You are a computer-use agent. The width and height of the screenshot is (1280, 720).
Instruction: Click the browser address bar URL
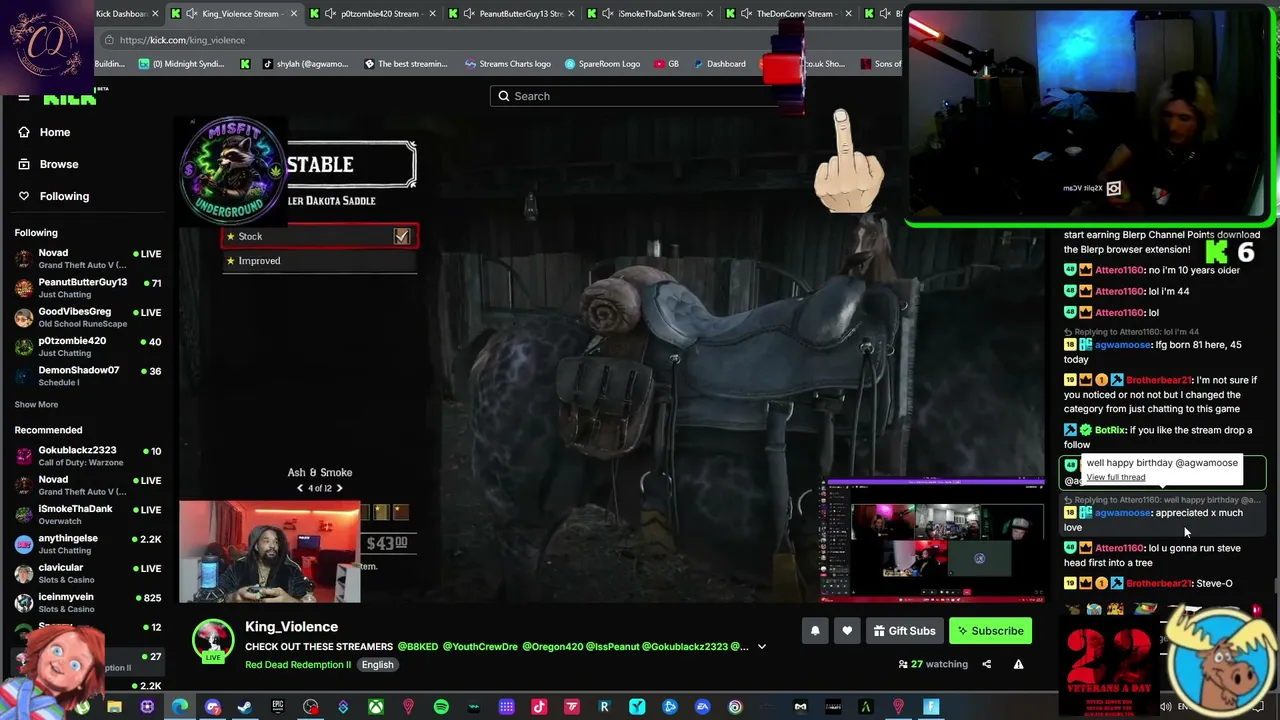(x=182, y=40)
